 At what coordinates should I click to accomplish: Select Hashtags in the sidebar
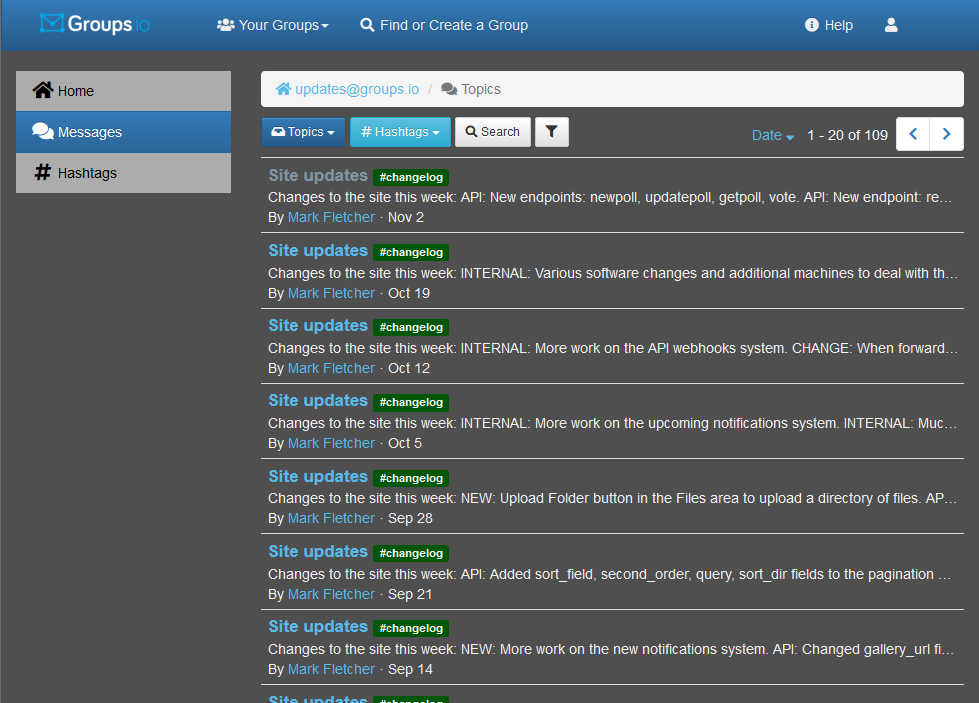point(124,173)
